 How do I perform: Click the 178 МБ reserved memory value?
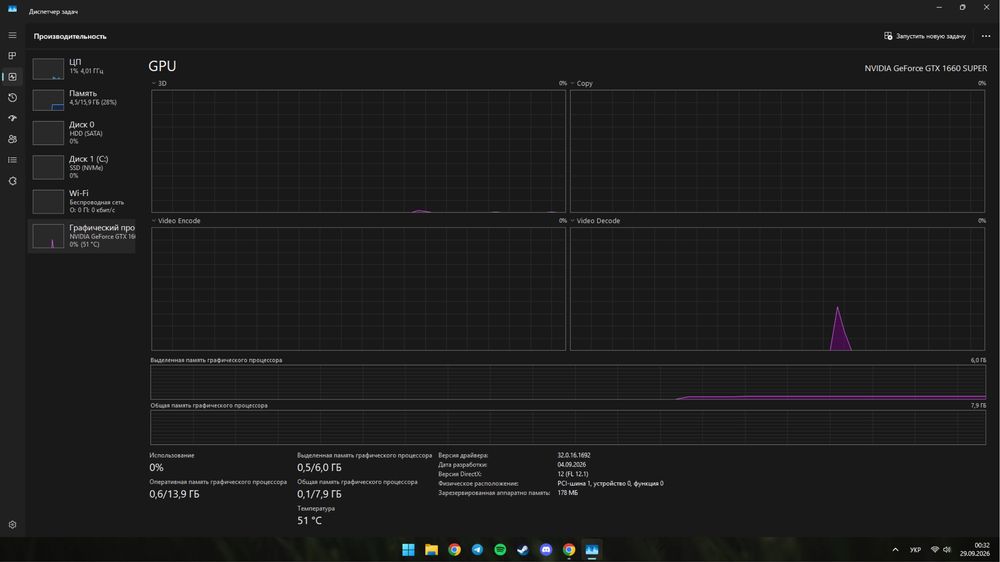568,492
